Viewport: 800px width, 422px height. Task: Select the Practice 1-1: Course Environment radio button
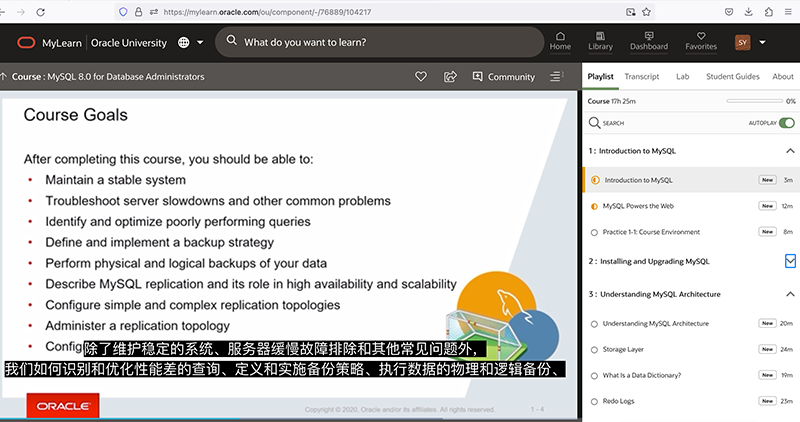595,232
